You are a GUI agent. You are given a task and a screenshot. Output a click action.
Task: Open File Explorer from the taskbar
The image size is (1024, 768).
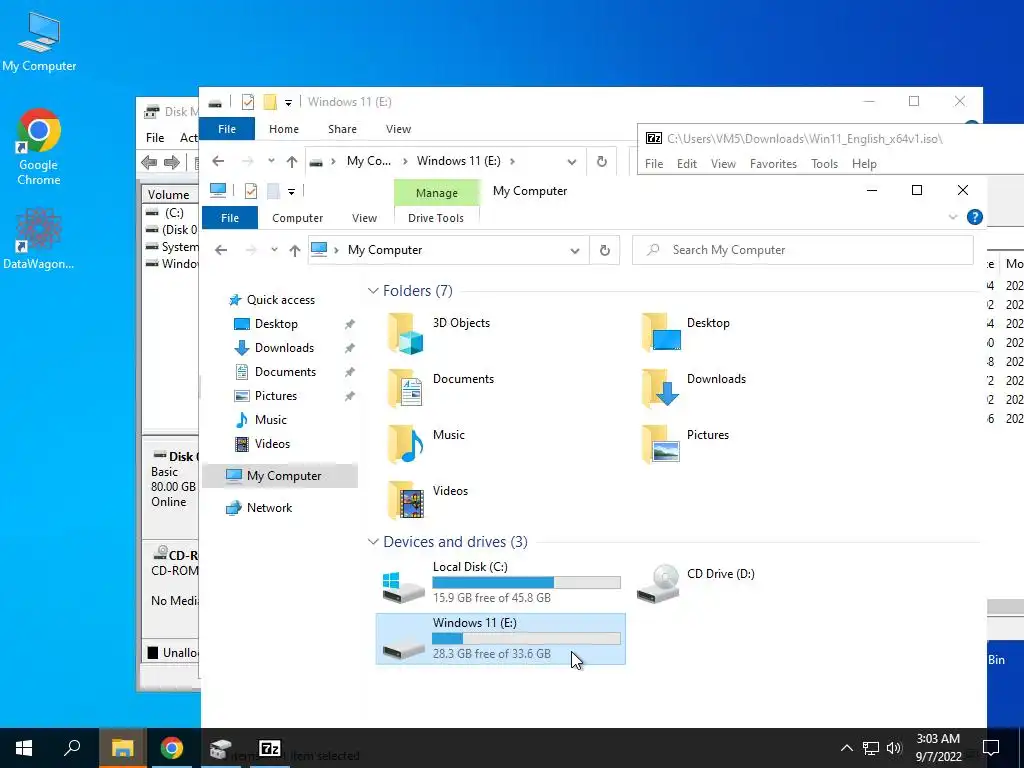click(122, 748)
